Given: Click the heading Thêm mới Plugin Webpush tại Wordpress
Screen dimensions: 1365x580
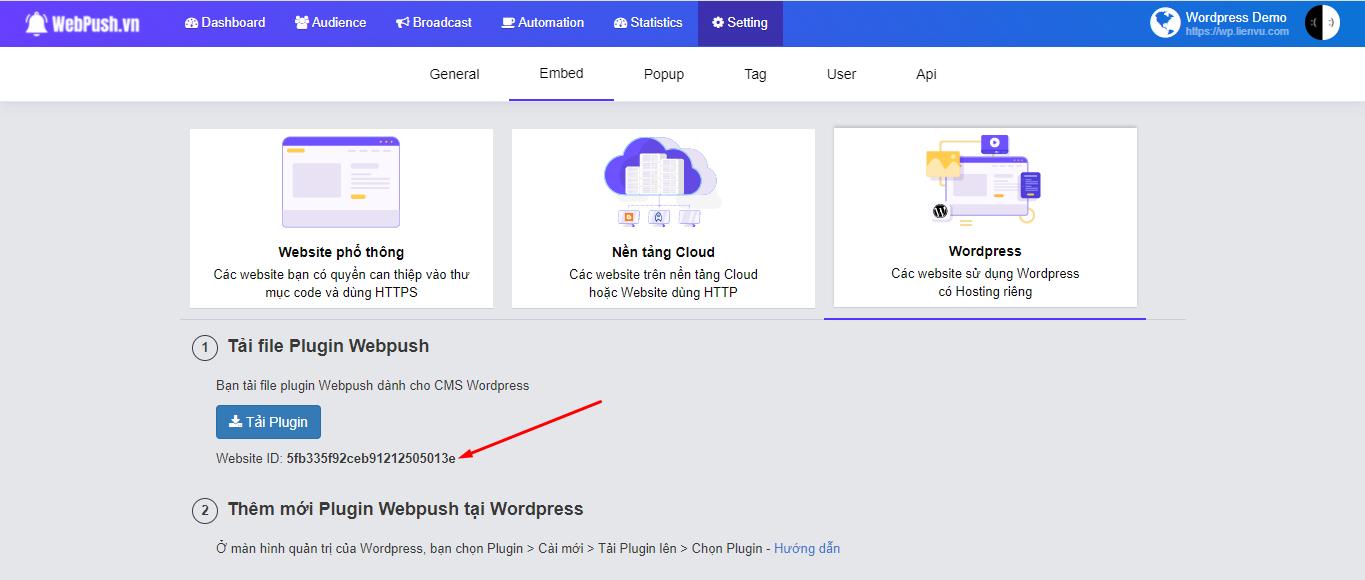Looking at the screenshot, I should click(405, 509).
